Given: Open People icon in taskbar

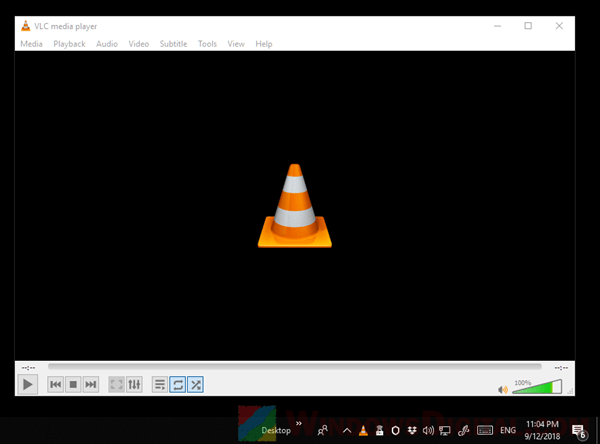Looking at the screenshot, I should (x=323, y=431).
